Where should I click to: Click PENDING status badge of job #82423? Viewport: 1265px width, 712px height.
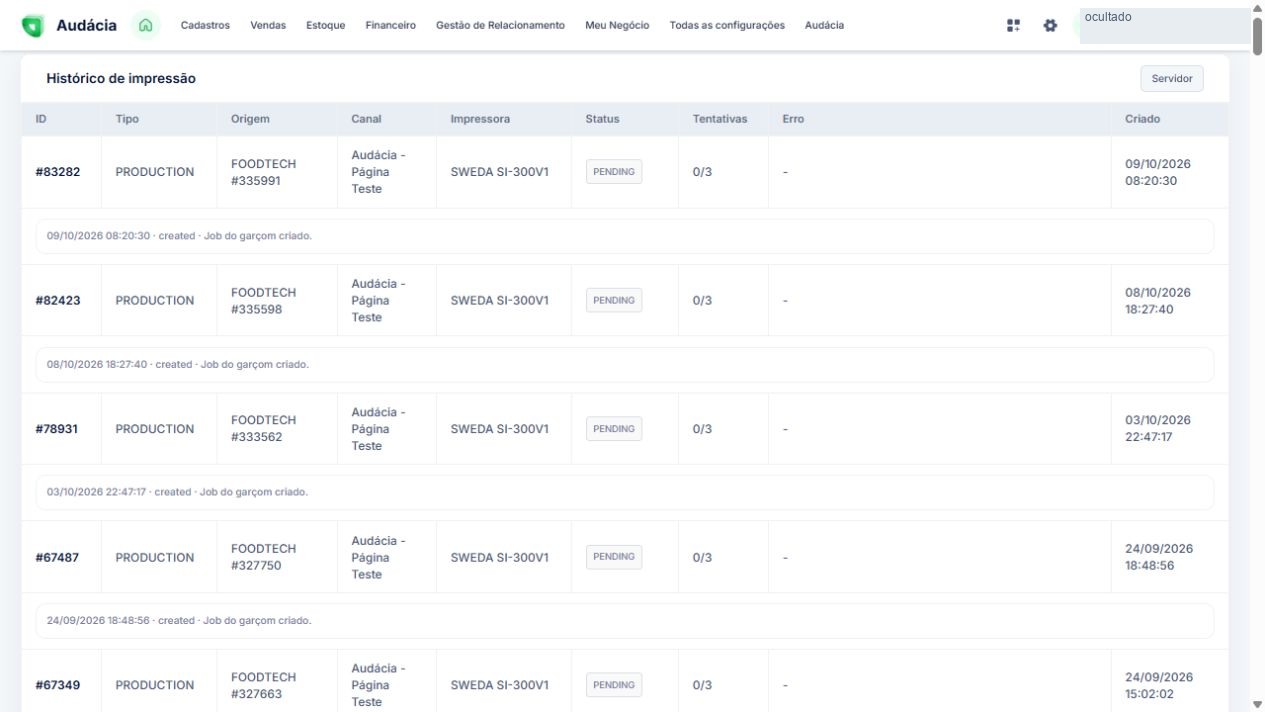(614, 300)
